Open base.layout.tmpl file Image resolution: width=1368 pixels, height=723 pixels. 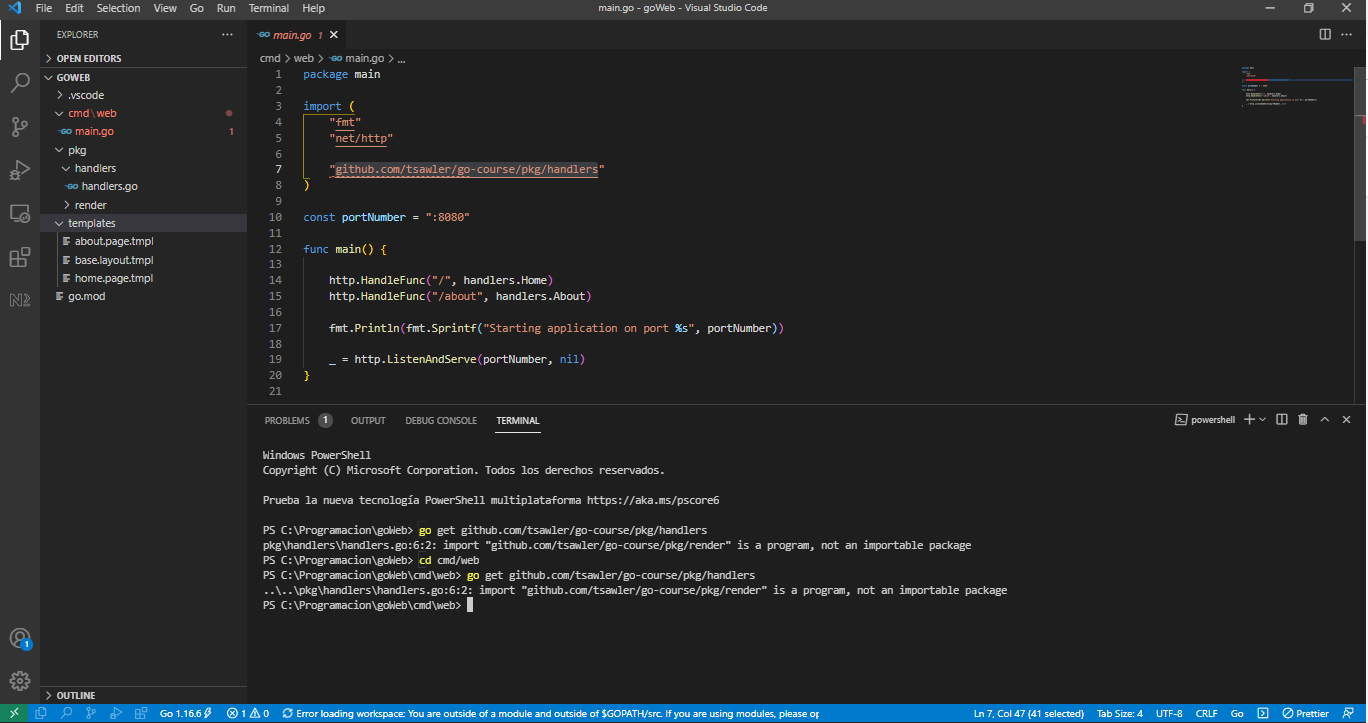click(x=144, y=260)
